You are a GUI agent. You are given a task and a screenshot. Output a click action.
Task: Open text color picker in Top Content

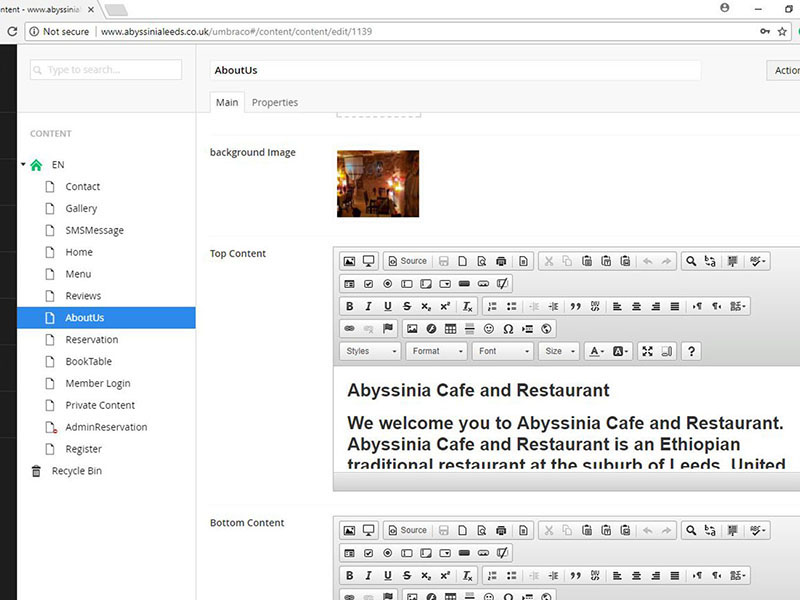pyautogui.click(x=596, y=351)
